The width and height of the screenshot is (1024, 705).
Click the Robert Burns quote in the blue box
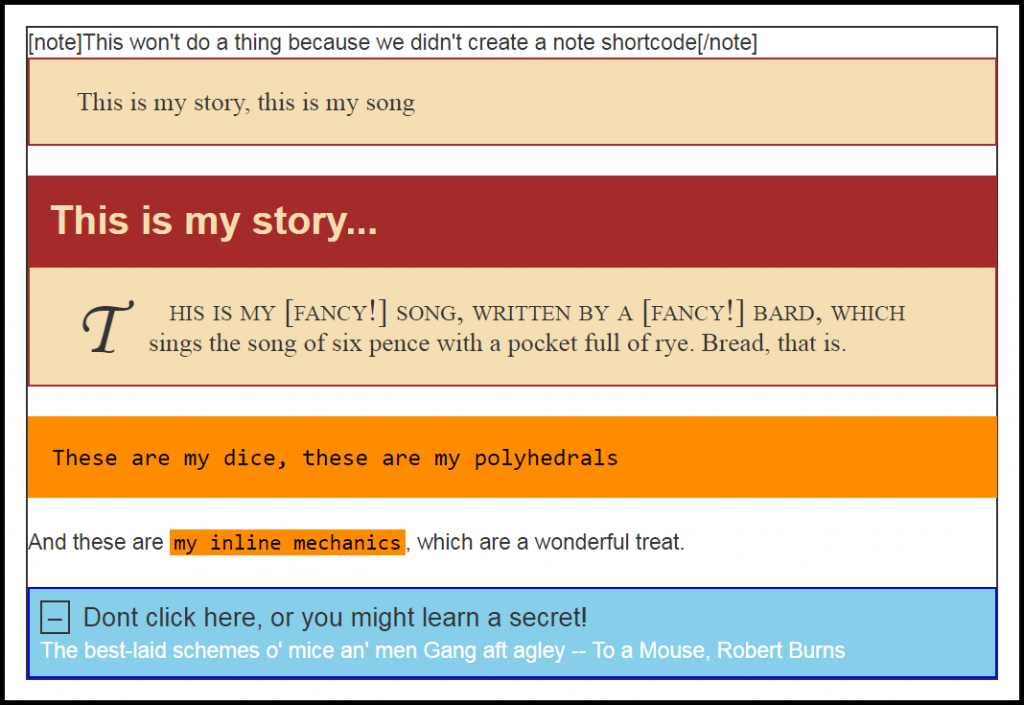(443, 650)
